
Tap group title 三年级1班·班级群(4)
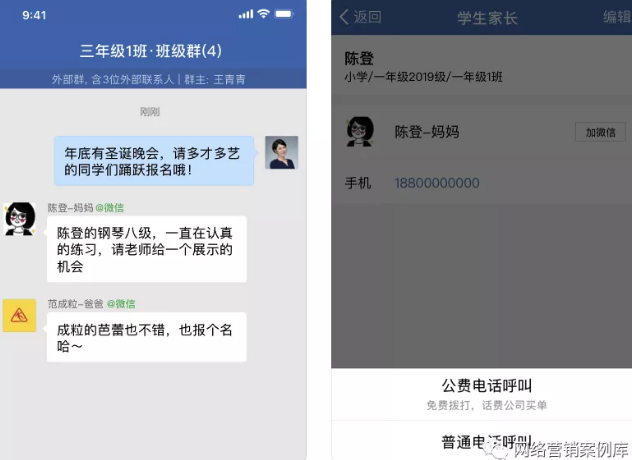(151, 51)
